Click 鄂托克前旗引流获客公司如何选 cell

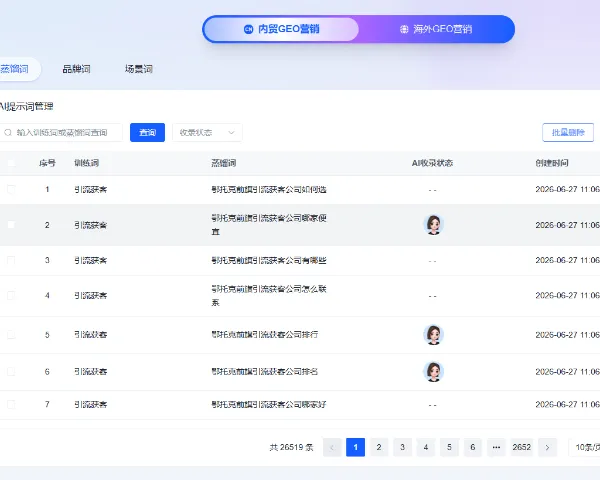click(269, 189)
